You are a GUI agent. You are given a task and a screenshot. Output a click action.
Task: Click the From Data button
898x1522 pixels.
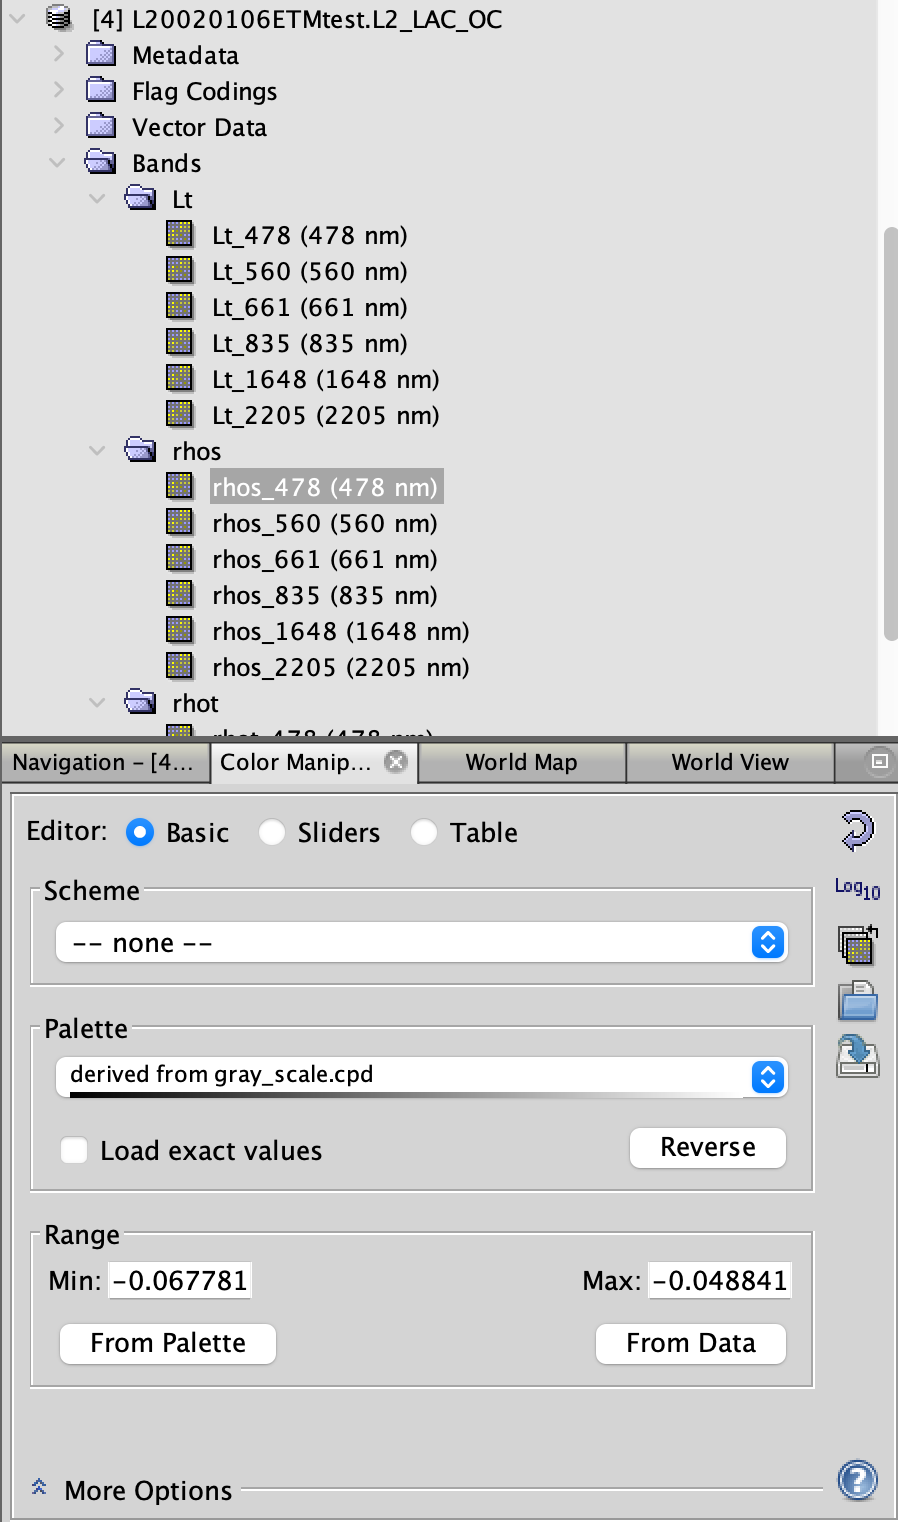coord(690,1343)
